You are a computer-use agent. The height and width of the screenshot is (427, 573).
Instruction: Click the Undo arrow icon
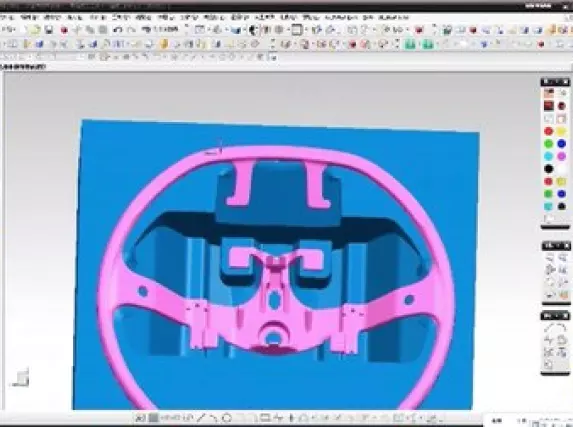pyautogui.click(x=118, y=30)
